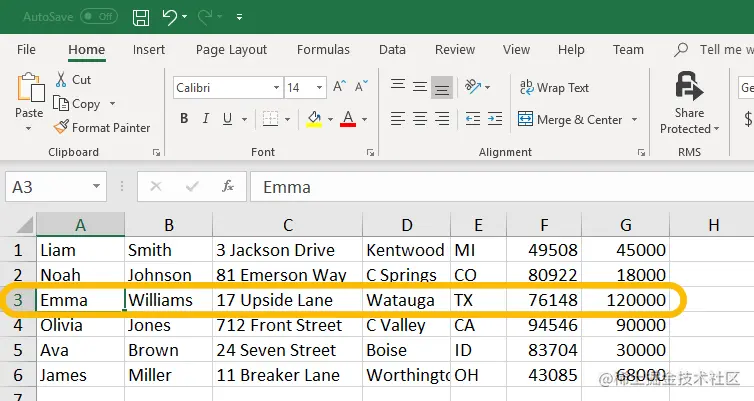754x401 pixels.
Task: Switch to the Data tab
Action: (x=392, y=50)
